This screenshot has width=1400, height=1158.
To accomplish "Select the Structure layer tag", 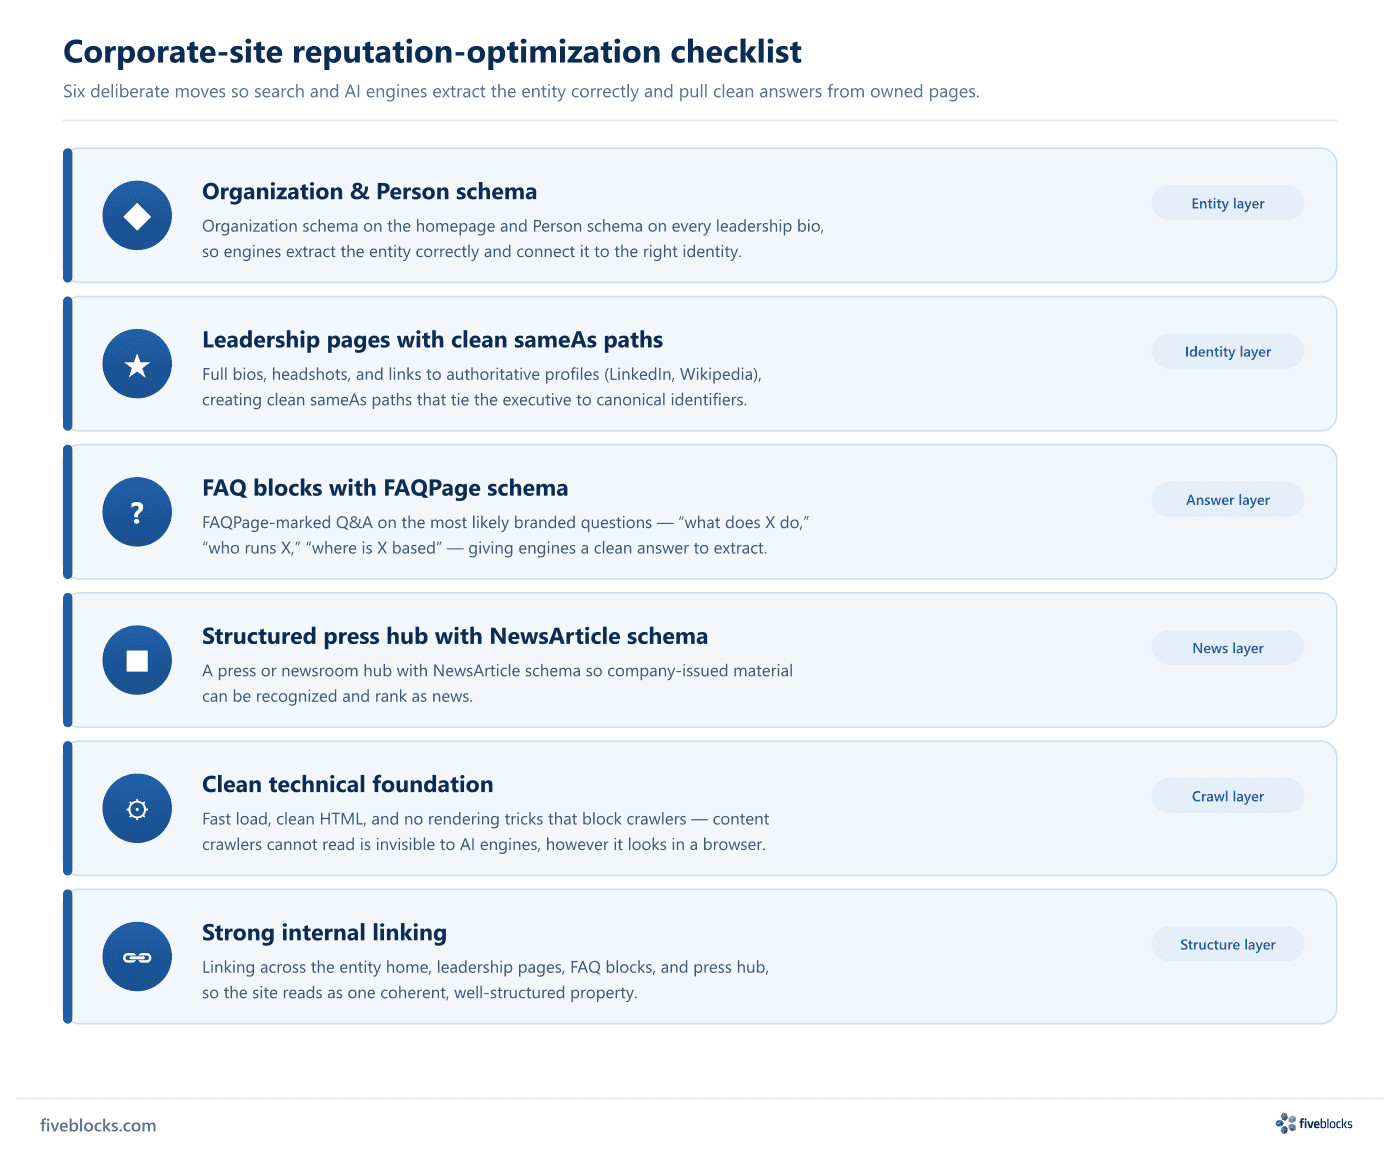I will click(1228, 944).
